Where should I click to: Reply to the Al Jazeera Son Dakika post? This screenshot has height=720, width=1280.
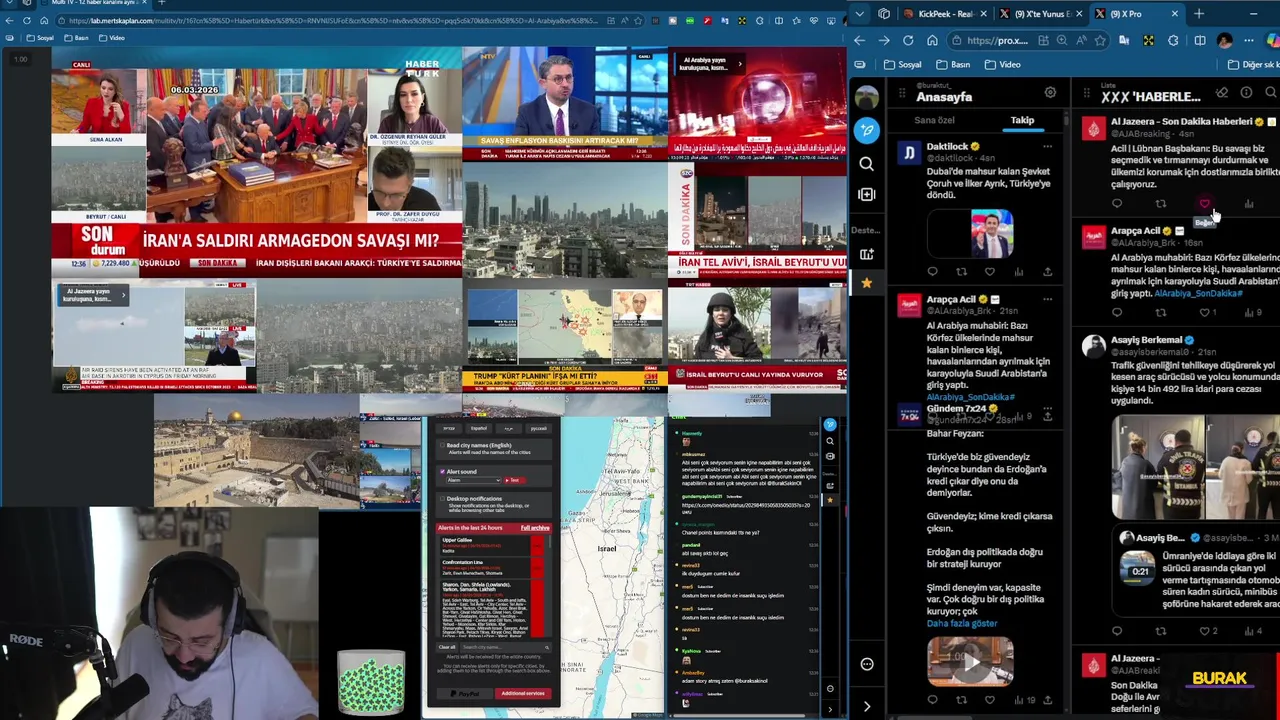(x=1117, y=204)
